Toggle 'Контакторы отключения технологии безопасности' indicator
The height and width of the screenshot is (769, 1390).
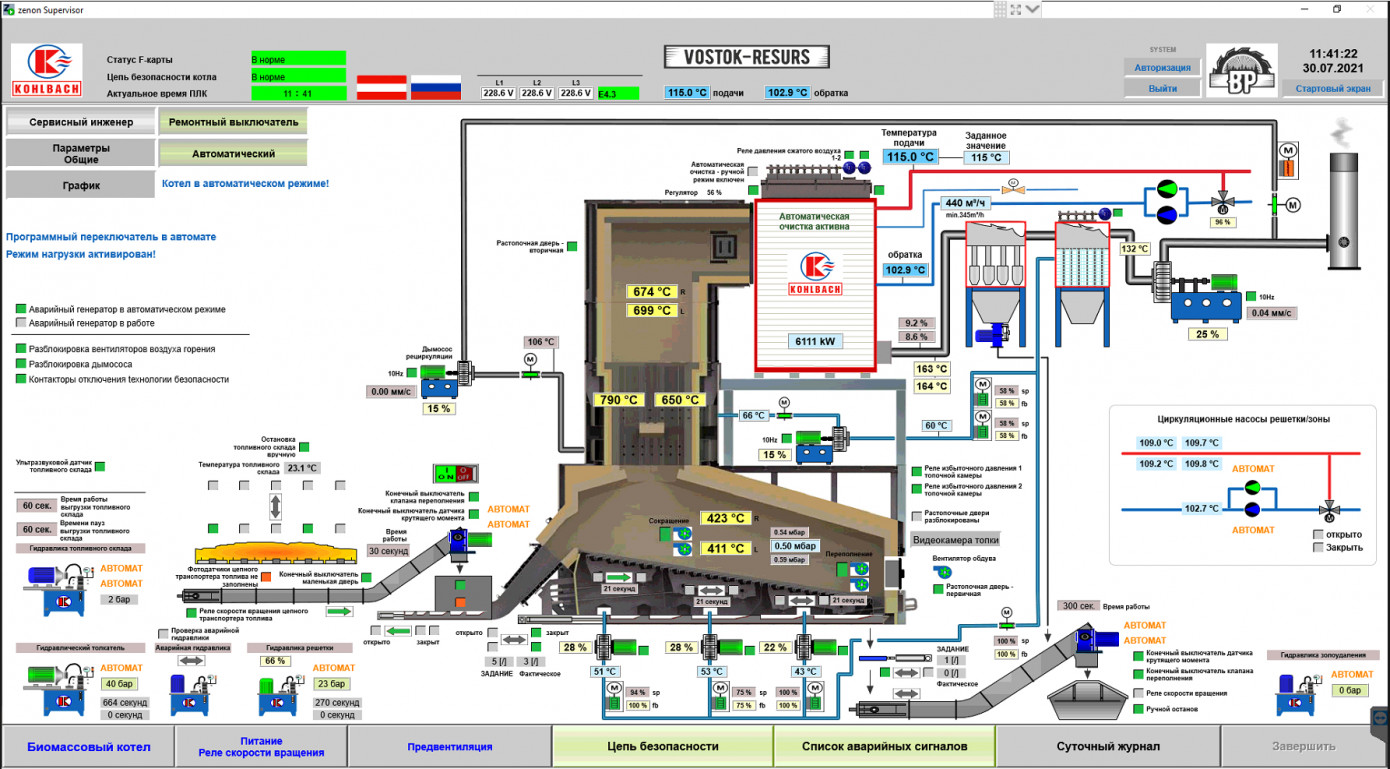[21, 379]
